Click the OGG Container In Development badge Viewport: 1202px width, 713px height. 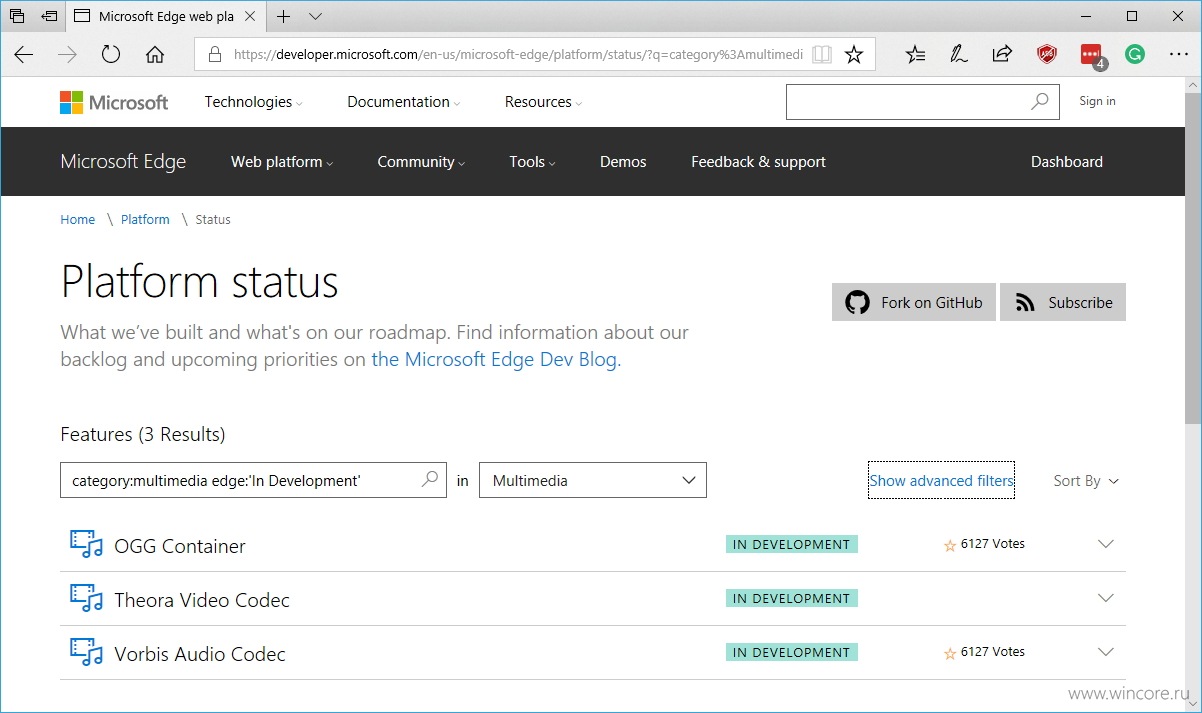(792, 545)
